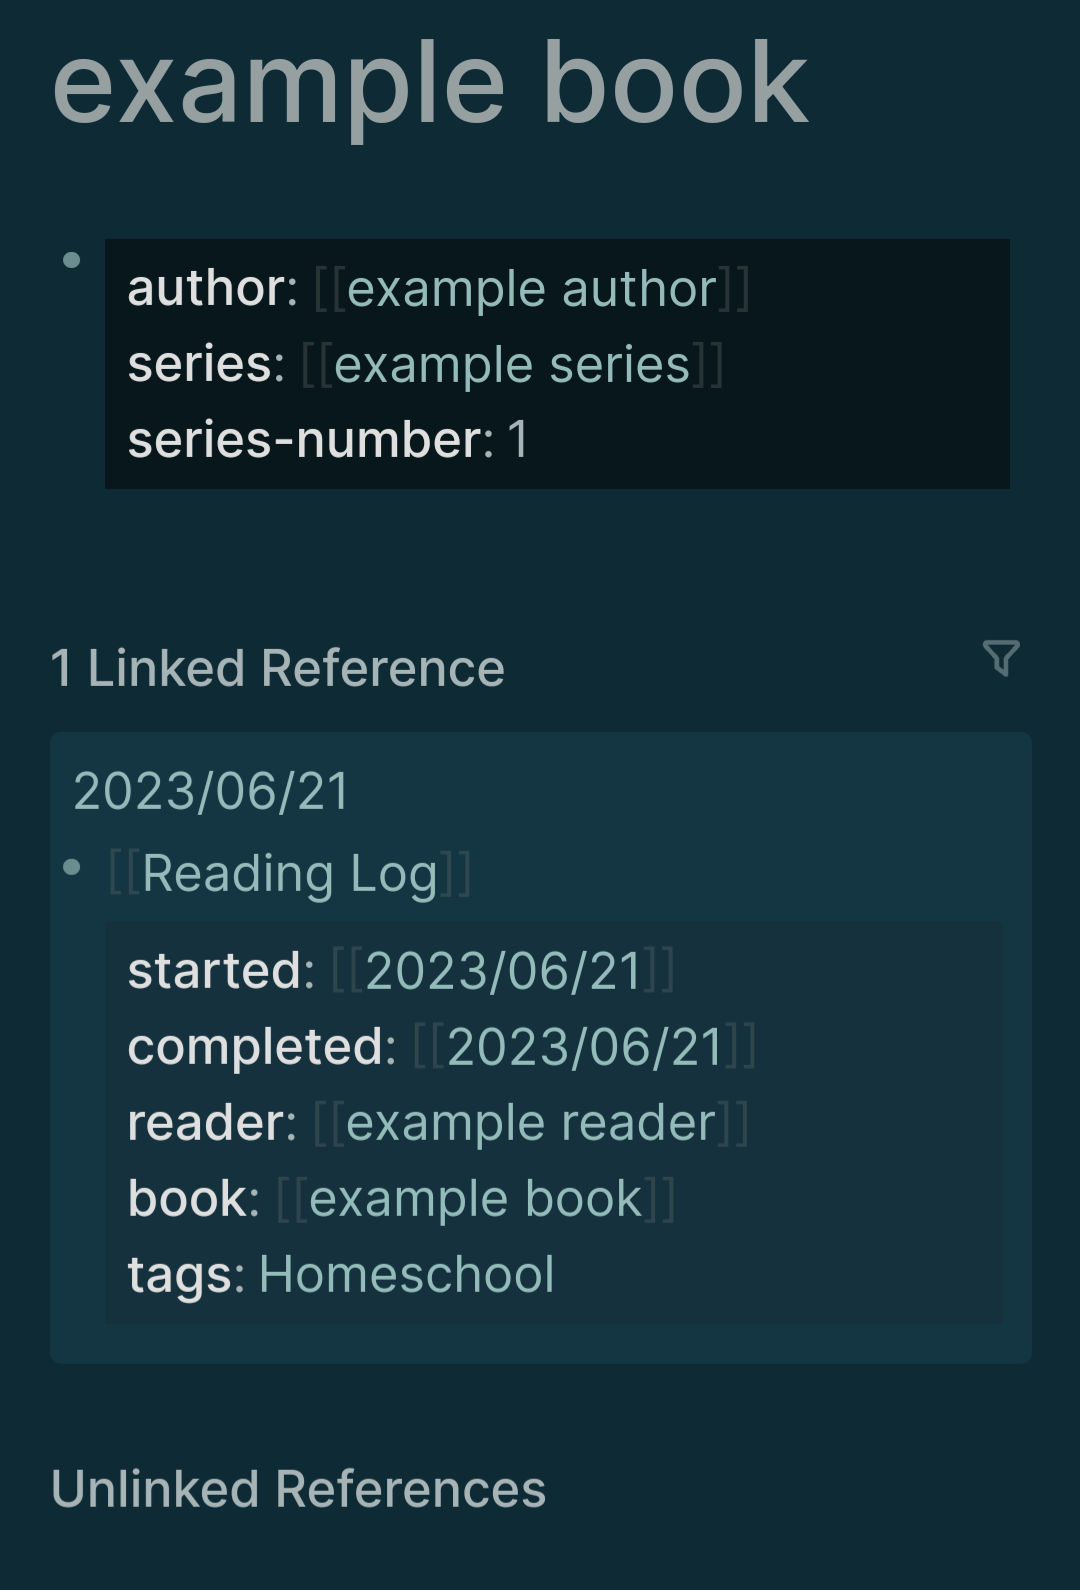
Task: Open the example series page link
Action: (512, 365)
